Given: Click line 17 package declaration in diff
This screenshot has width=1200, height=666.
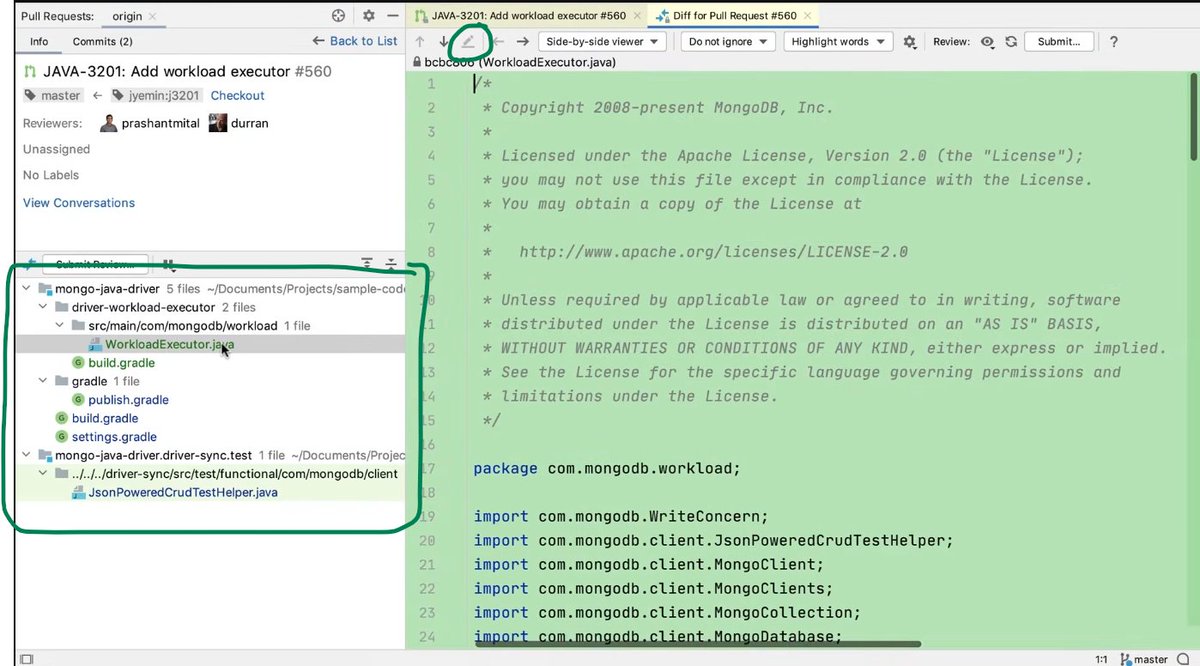Looking at the screenshot, I should pos(607,468).
